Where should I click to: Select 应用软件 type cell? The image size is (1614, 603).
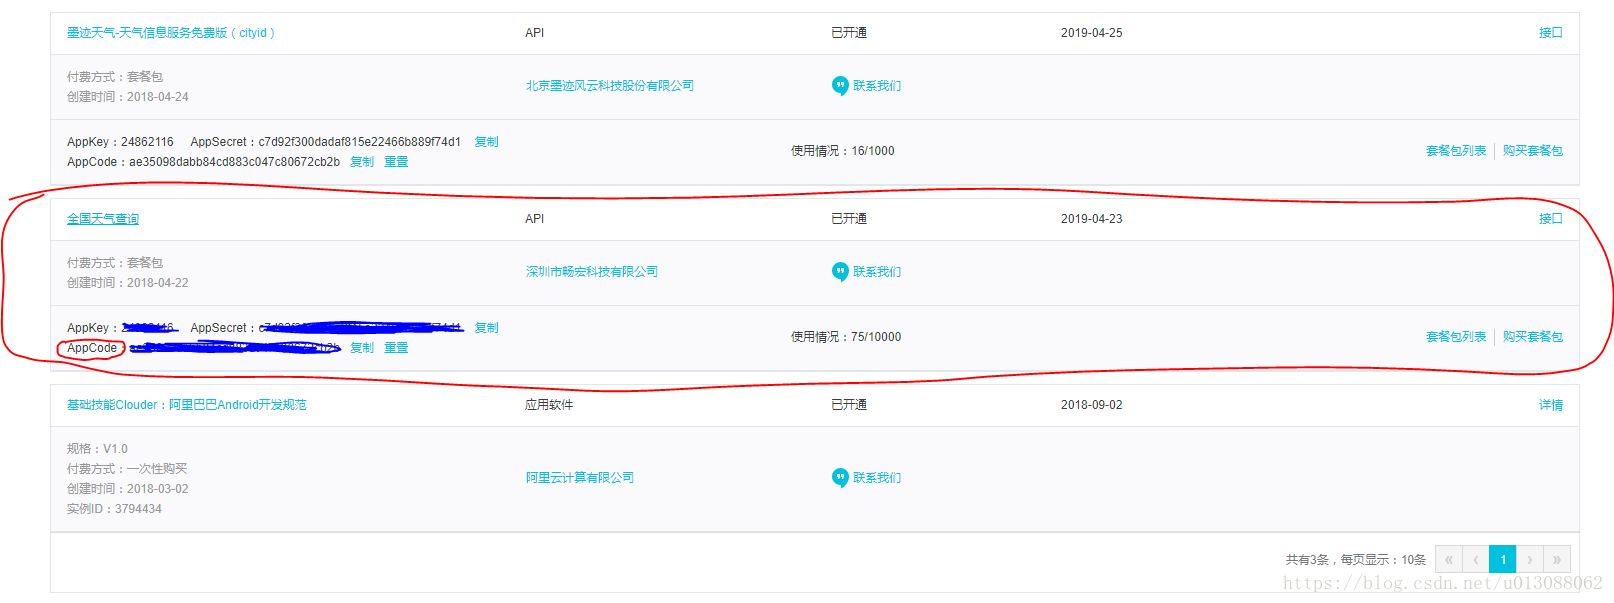[549, 405]
